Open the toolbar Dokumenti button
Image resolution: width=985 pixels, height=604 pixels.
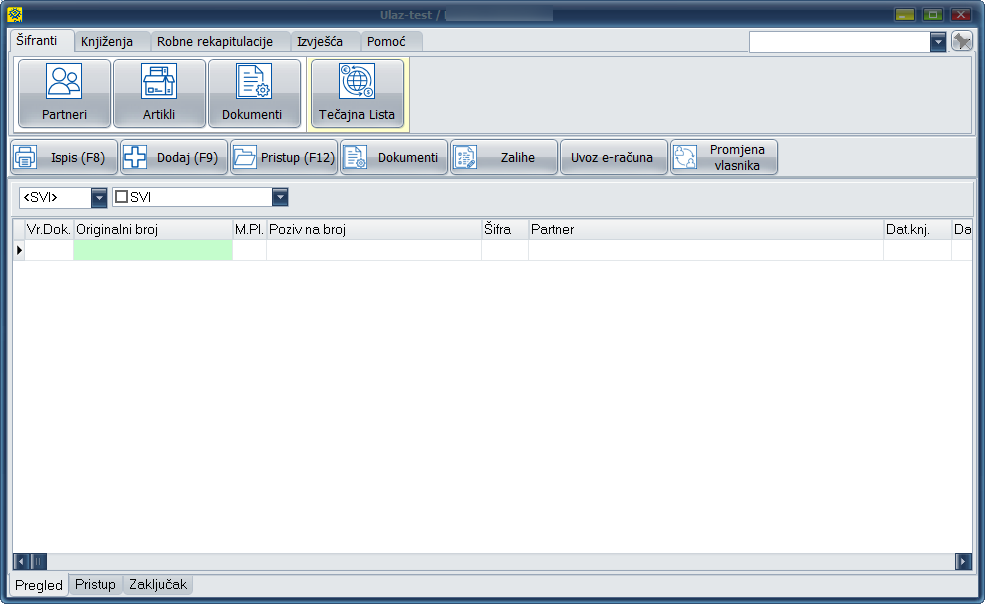[394, 157]
